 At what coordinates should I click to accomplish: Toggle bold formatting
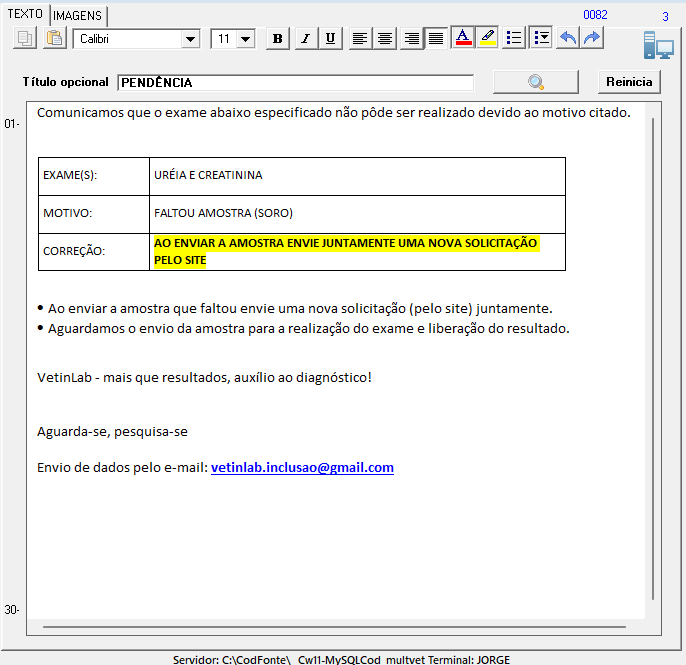coord(278,39)
